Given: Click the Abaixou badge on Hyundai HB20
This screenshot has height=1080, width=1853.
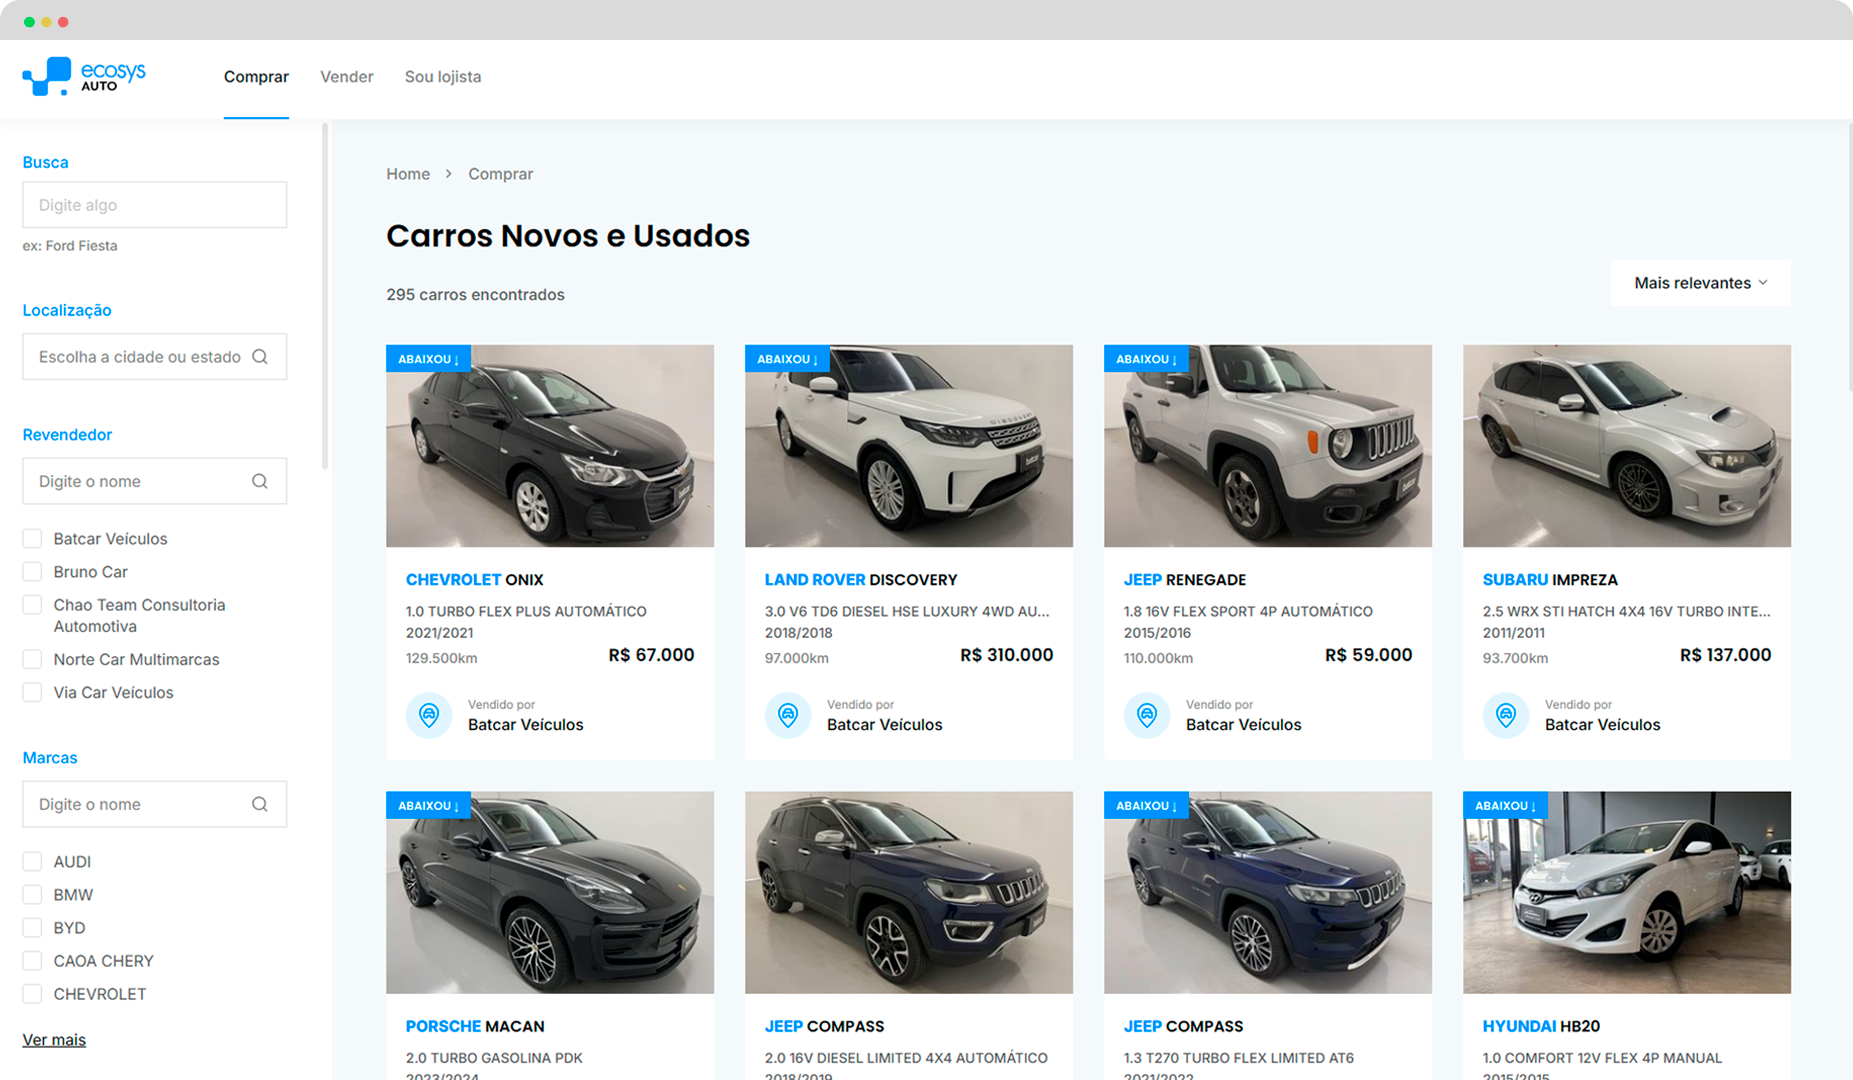Looking at the screenshot, I should coord(1505,805).
